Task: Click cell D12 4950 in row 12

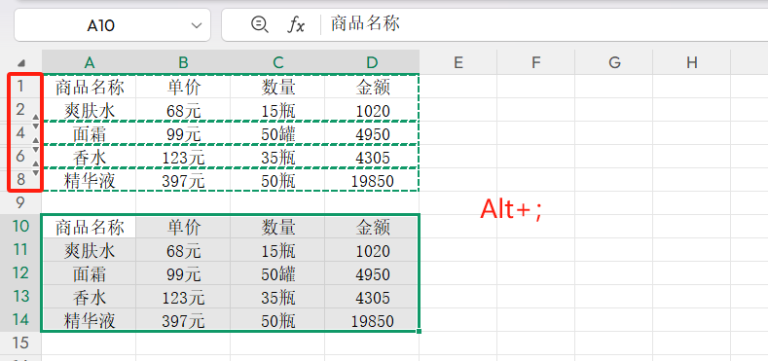Action: coord(372,273)
